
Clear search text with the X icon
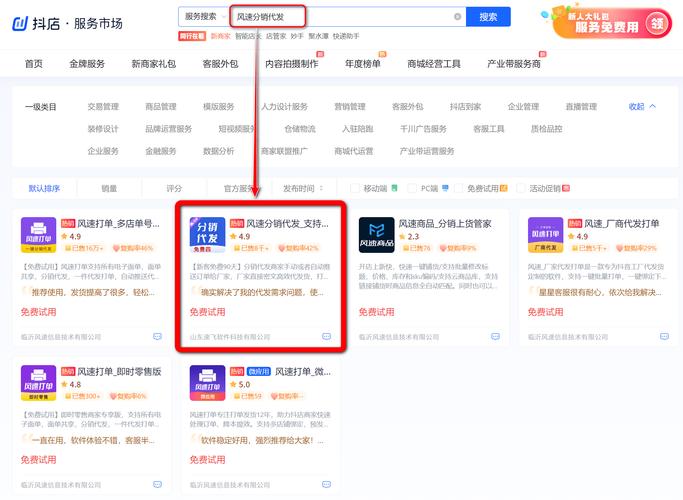click(458, 17)
